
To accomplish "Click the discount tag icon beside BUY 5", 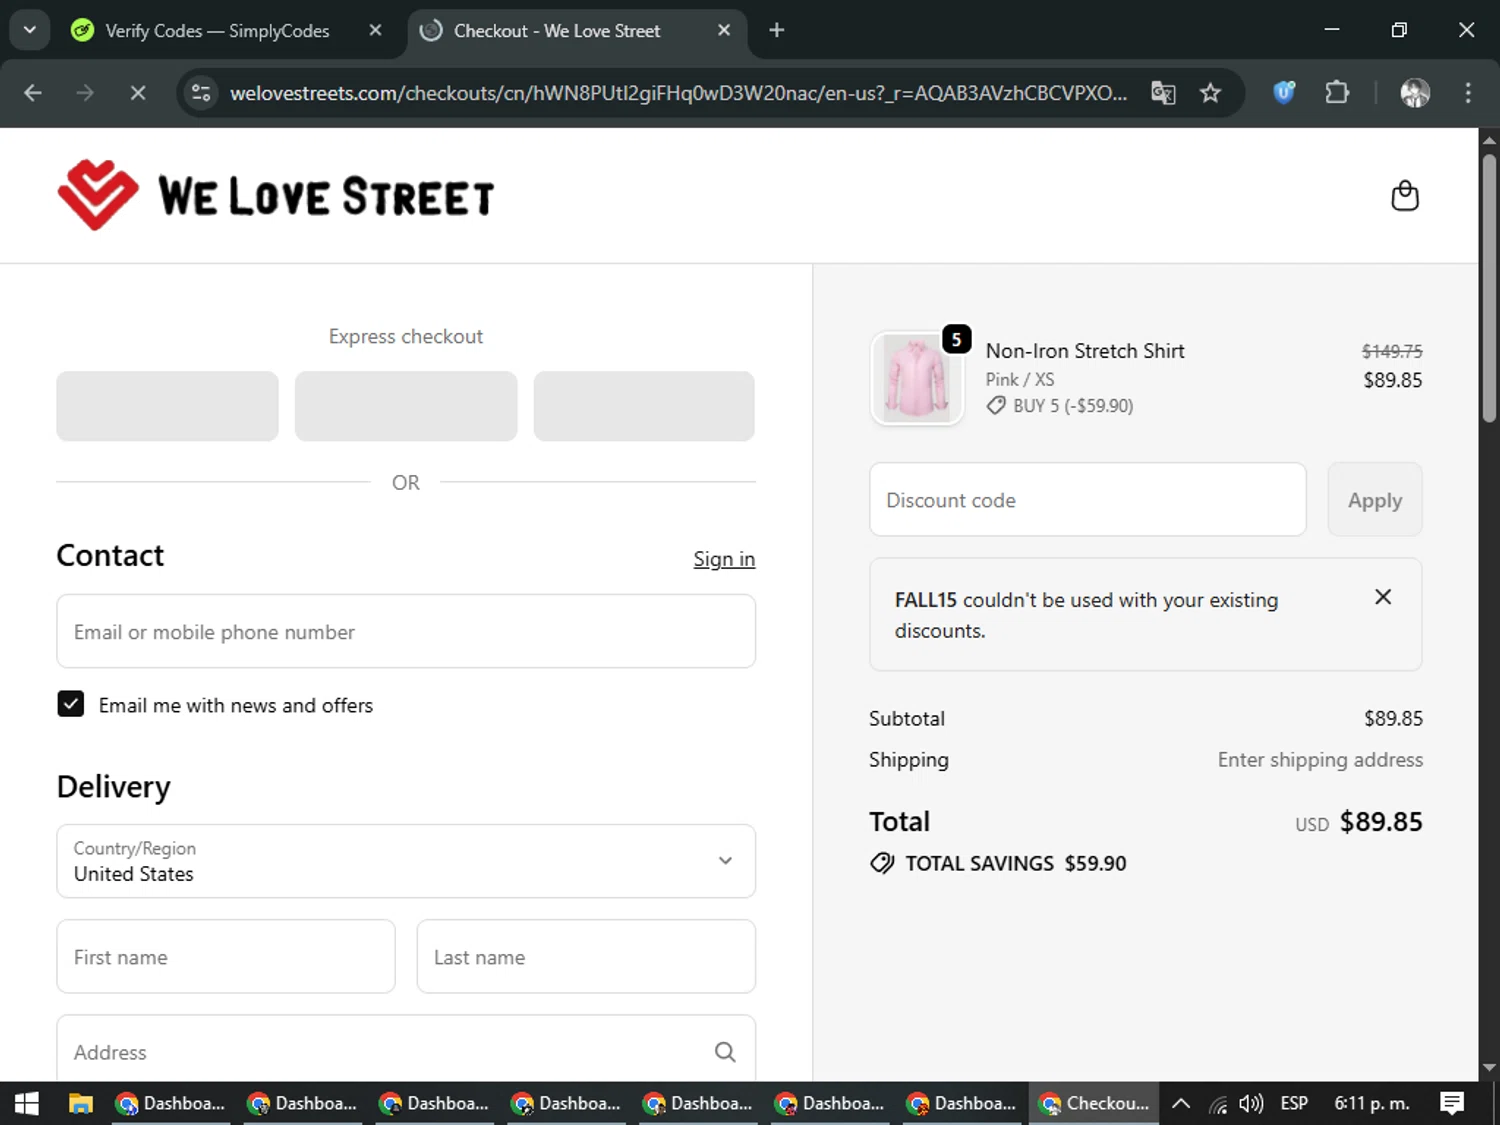I will (996, 406).
